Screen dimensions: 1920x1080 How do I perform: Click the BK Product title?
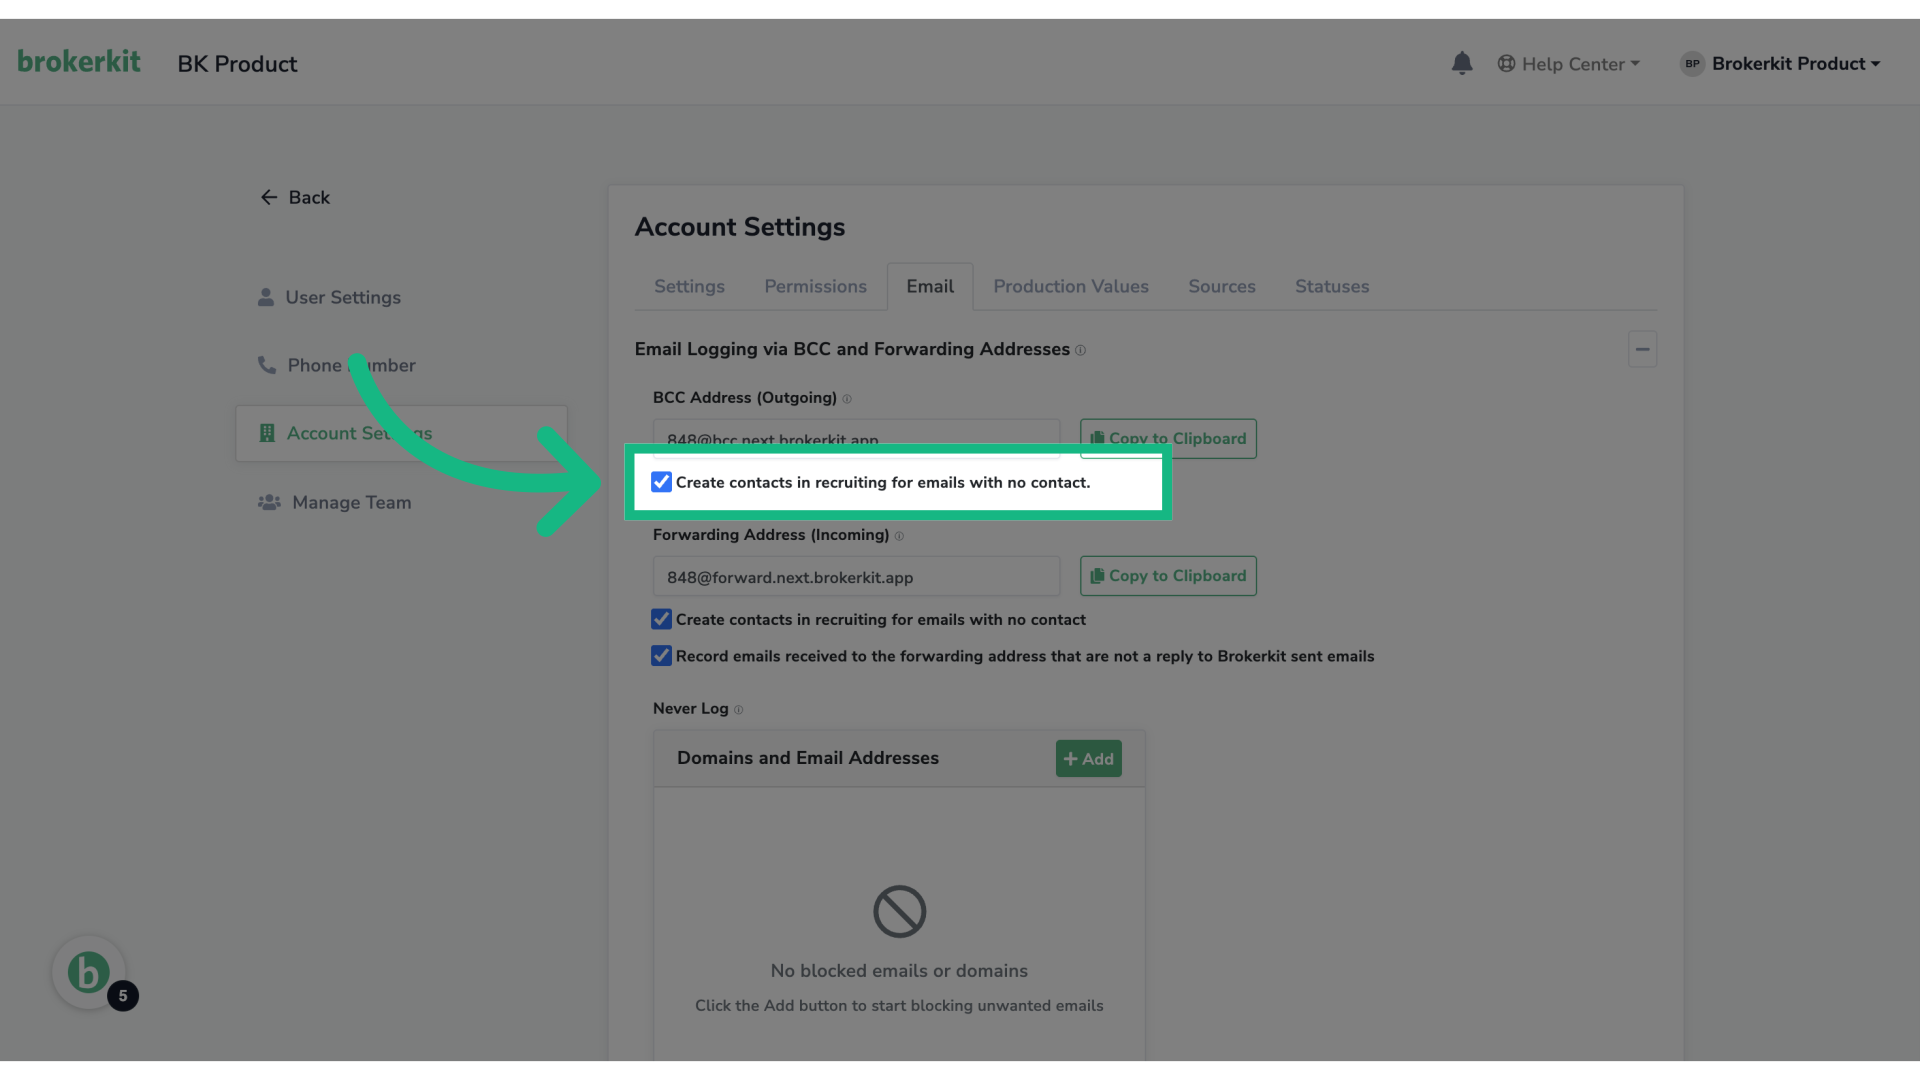click(x=237, y=64)
